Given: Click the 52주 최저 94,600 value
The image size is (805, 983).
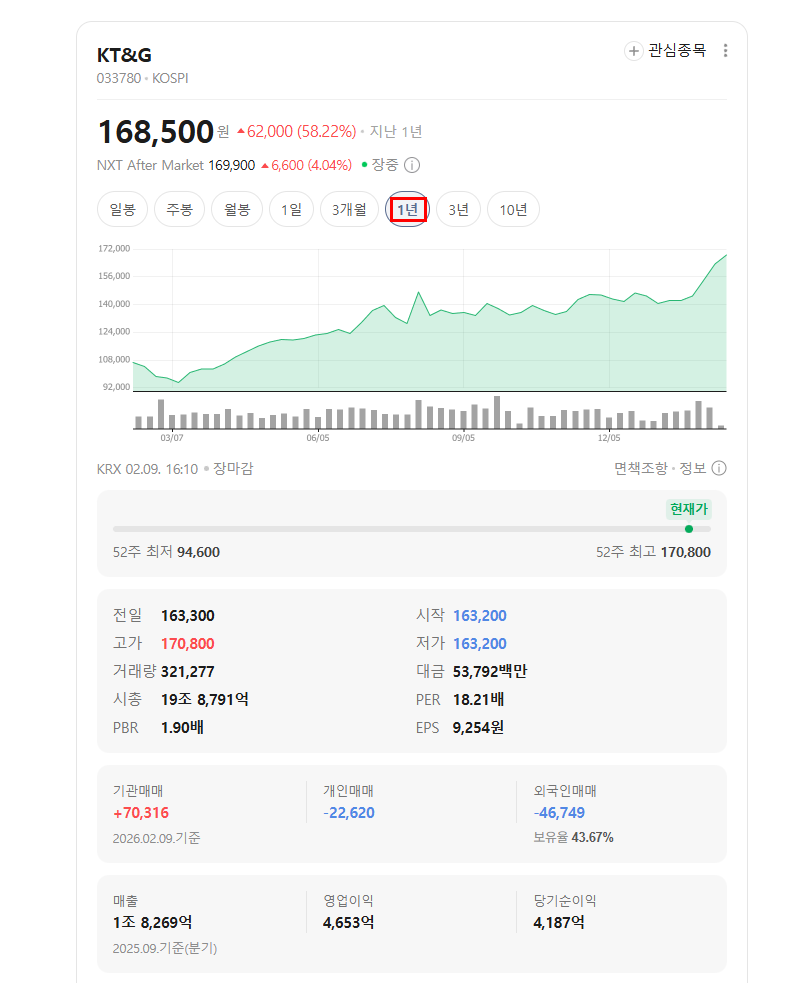Looking at the screenshot, I should (198, 552).
